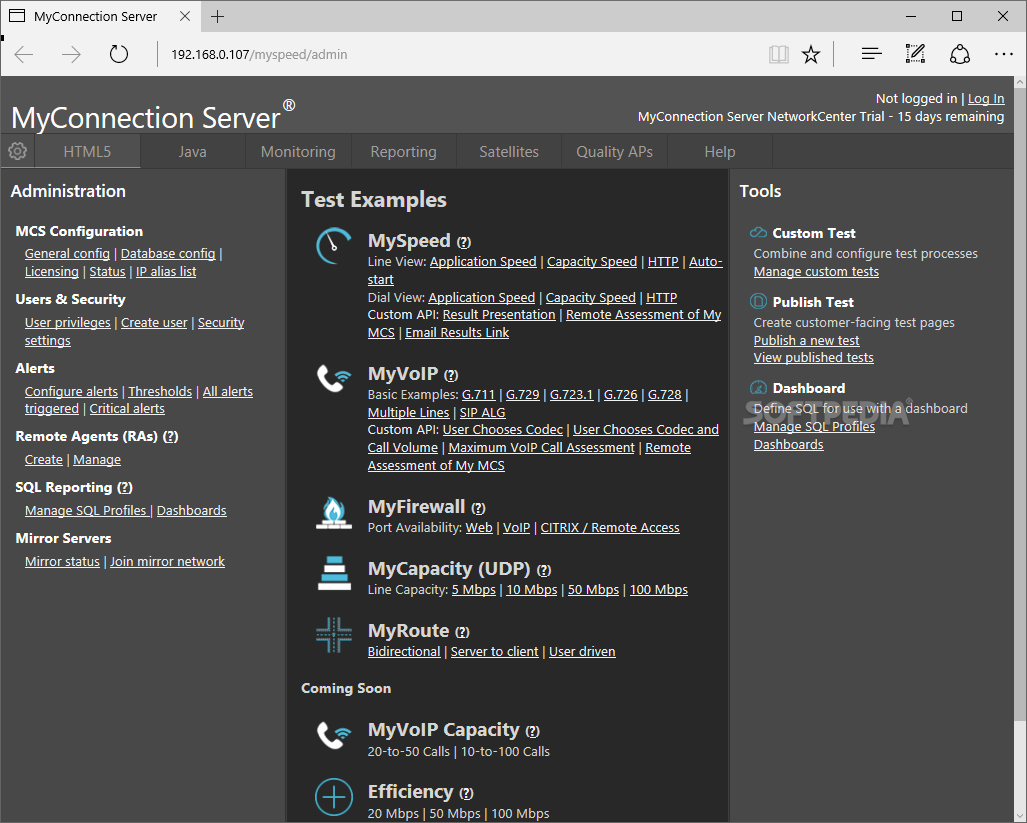Open help question mark next to MyCapacity (UDP)

[x=544, y=570]
